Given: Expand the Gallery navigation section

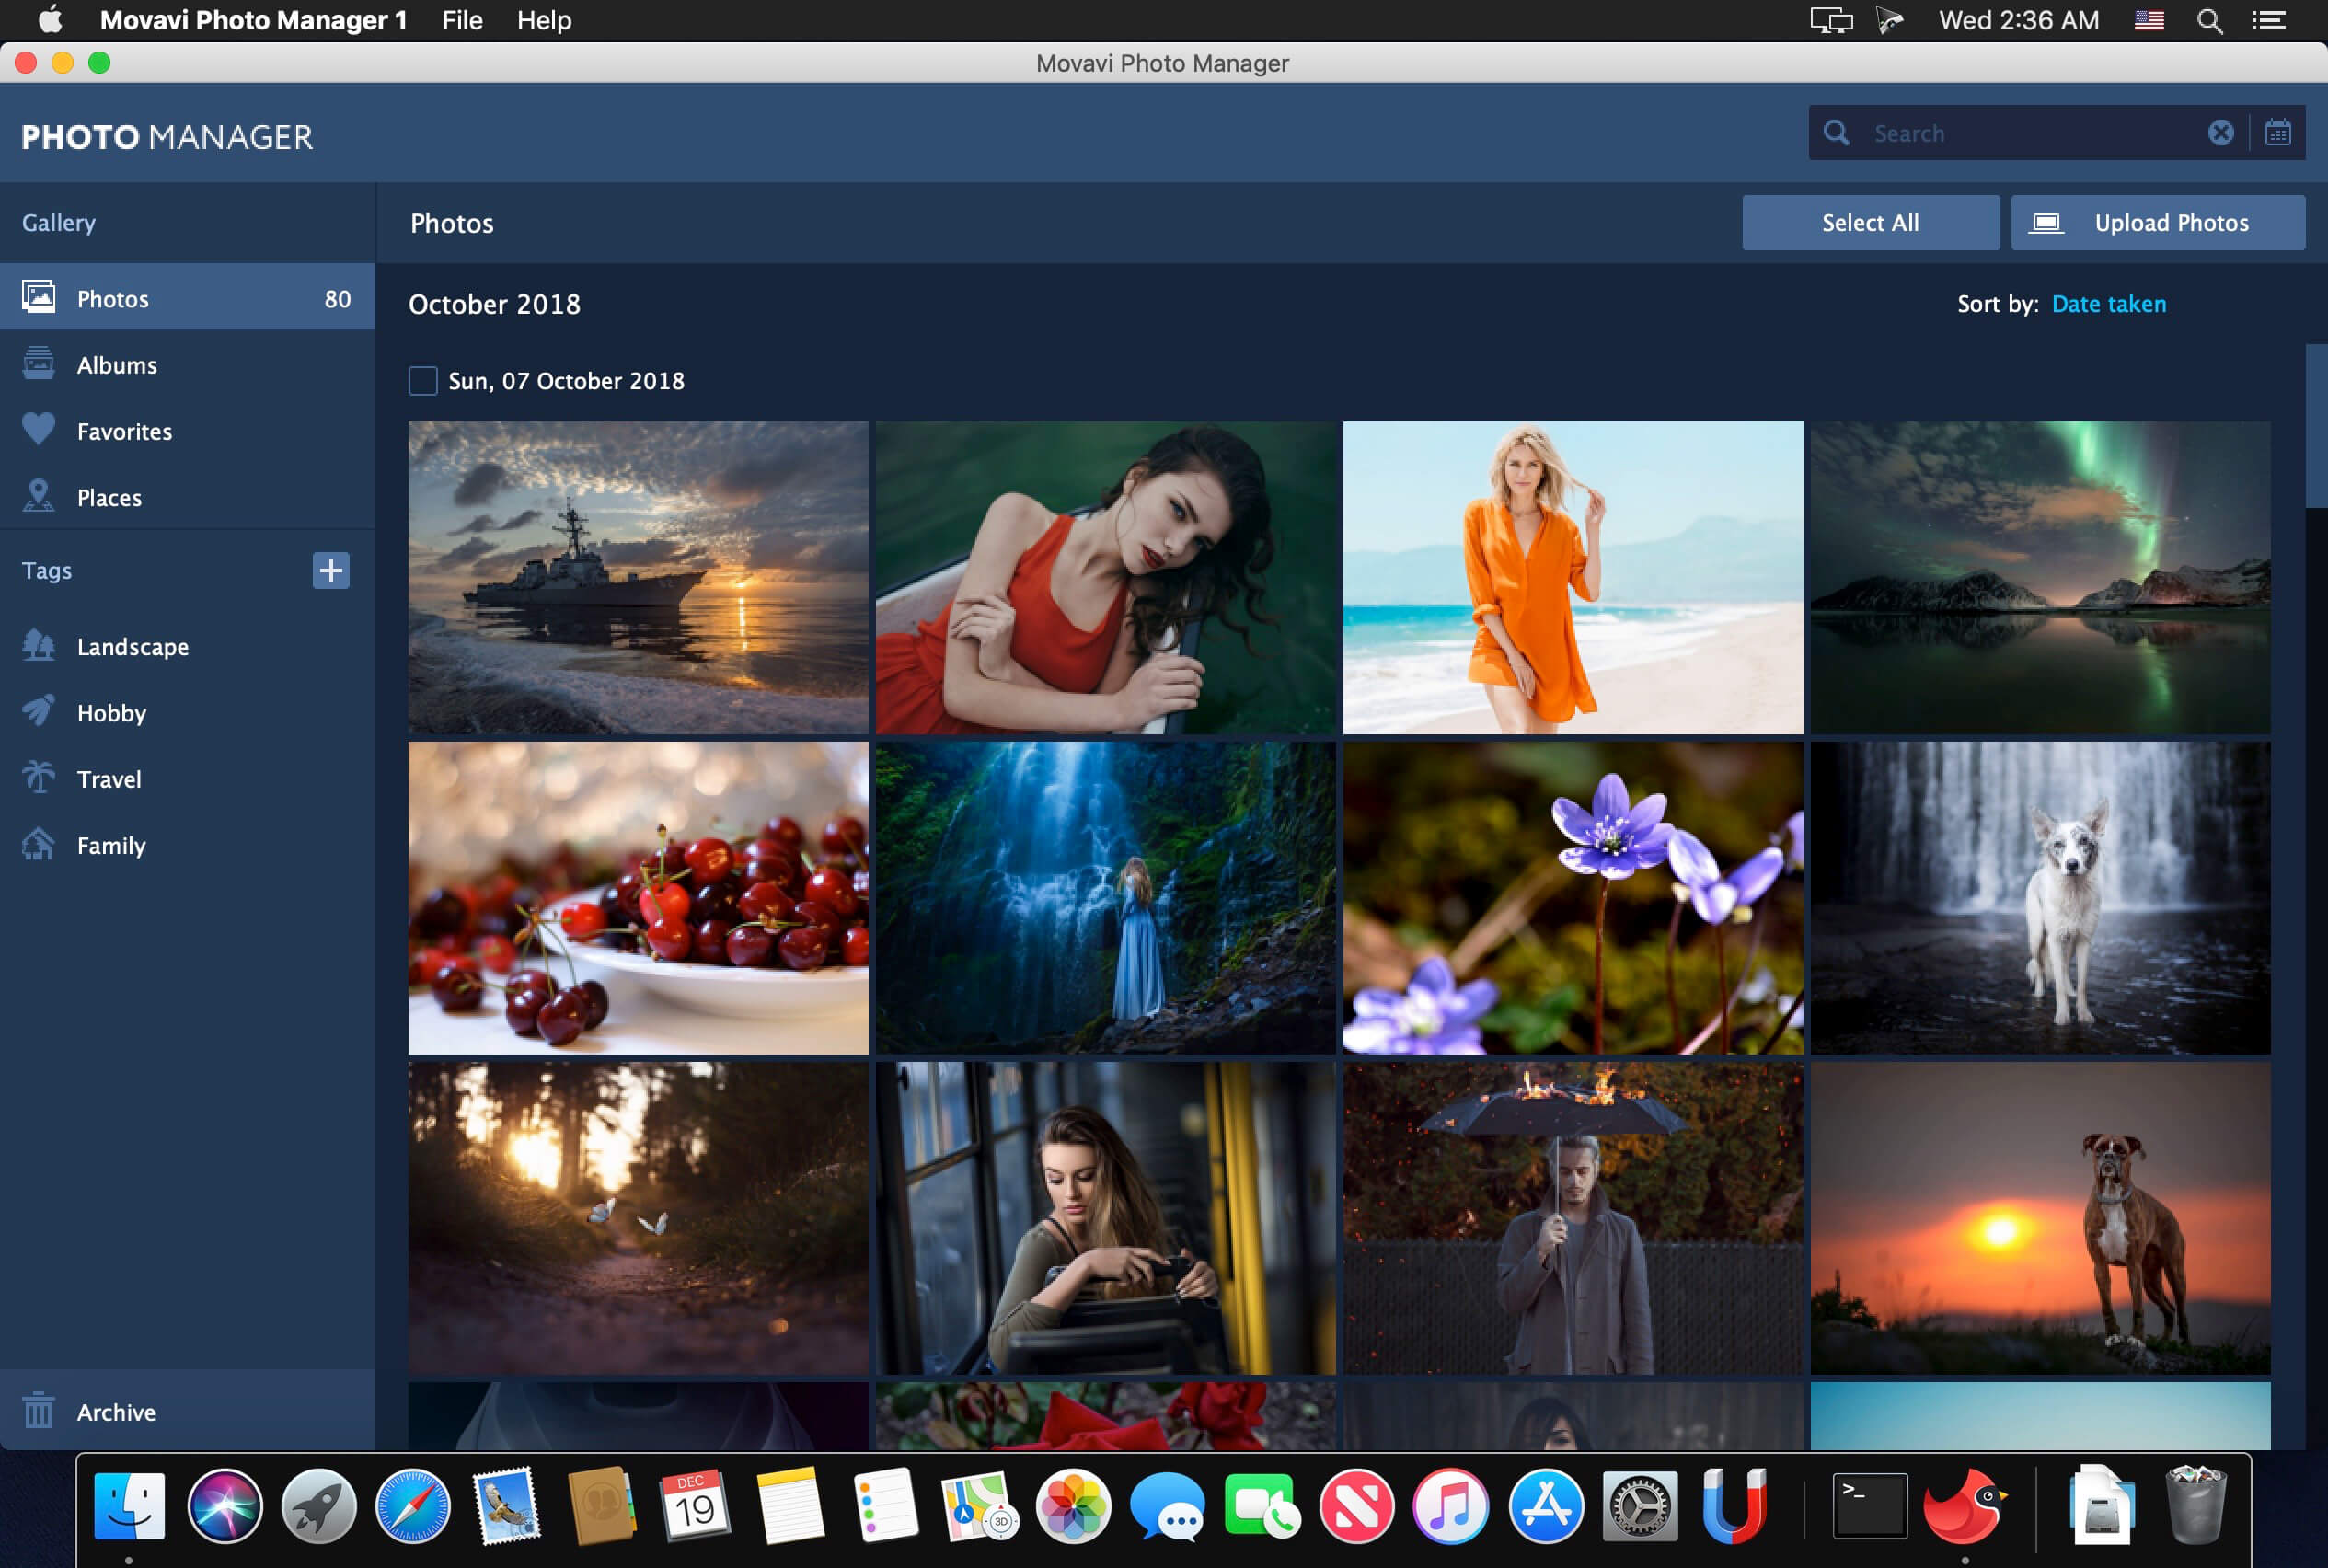Looking at the screenshot, I should click(58, 223).
